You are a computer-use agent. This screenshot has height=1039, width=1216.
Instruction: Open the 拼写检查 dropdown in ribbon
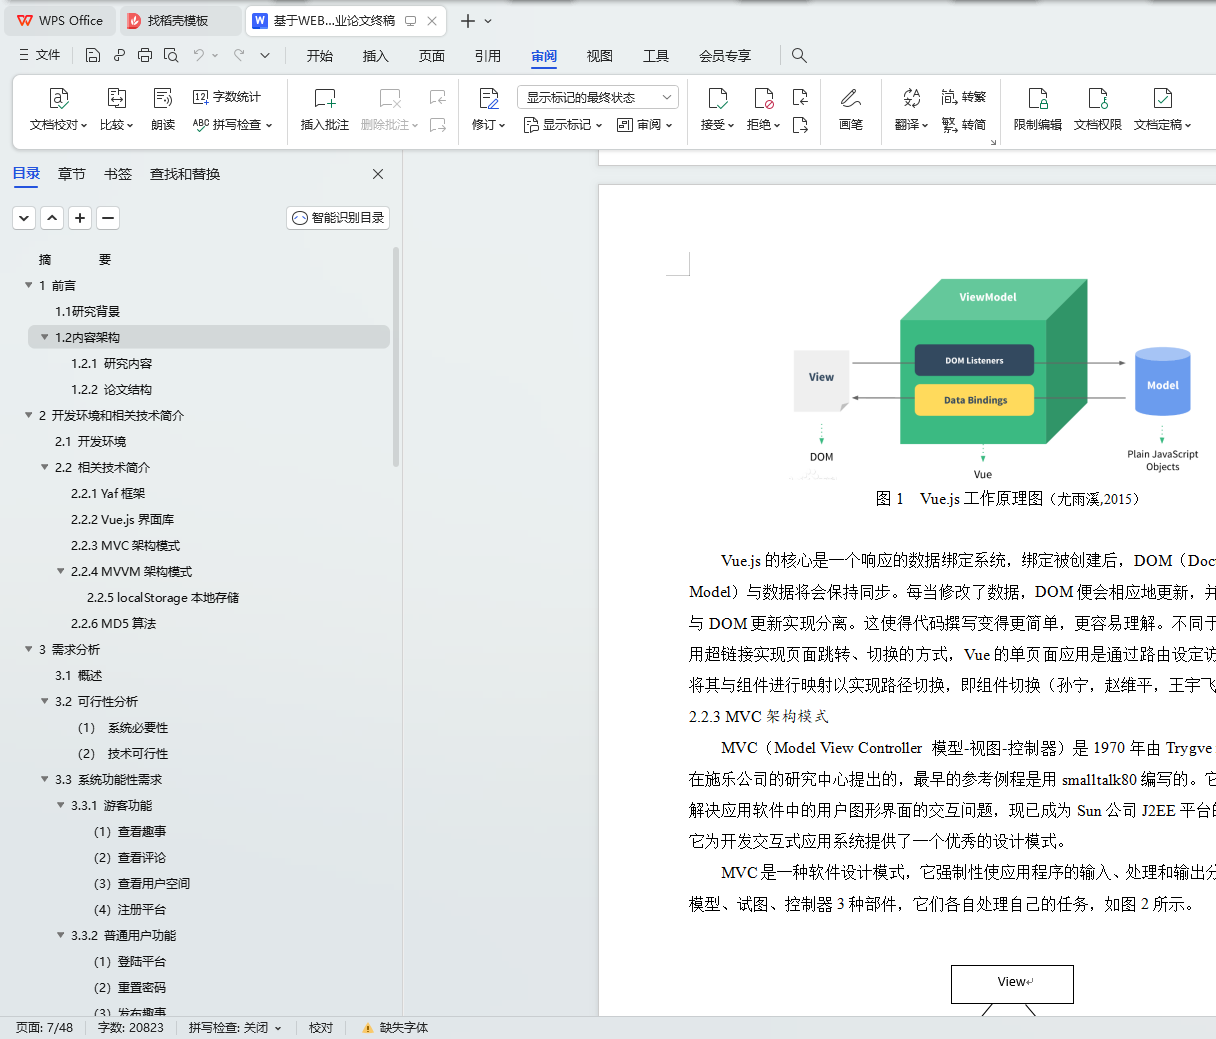pyautogui.click(x=232, y=125)
